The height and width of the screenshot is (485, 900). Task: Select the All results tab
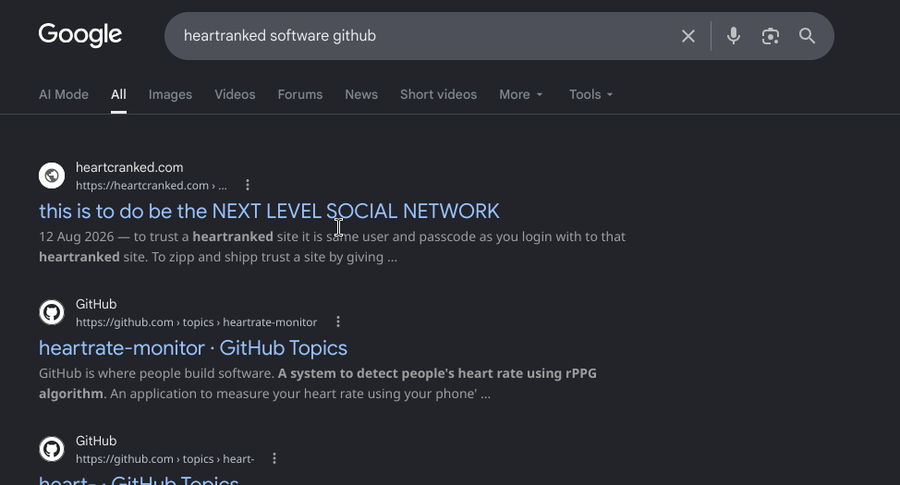tap(119, 95)
